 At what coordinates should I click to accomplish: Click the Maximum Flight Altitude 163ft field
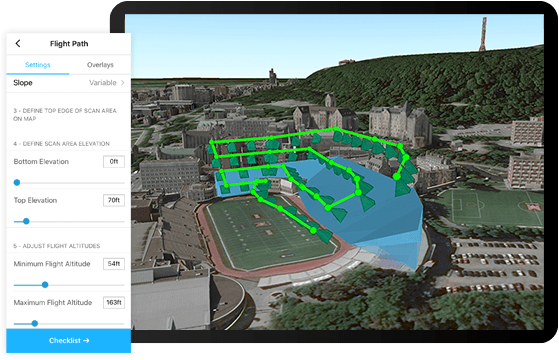(x=114, y=302)
